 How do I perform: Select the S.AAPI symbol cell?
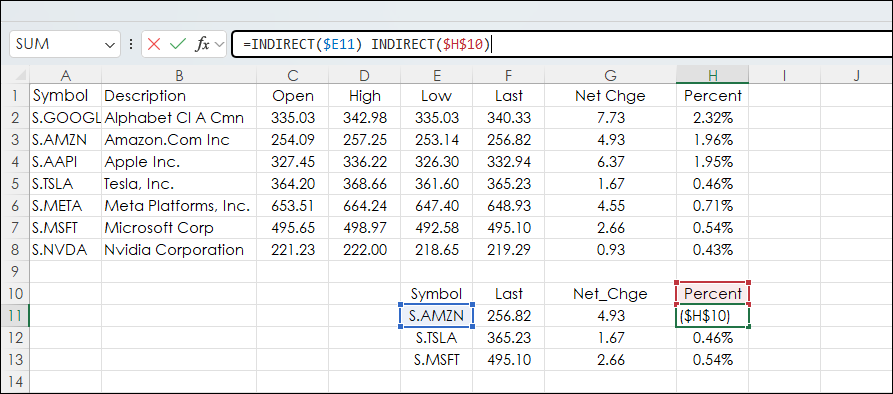(x=65, y=161)
